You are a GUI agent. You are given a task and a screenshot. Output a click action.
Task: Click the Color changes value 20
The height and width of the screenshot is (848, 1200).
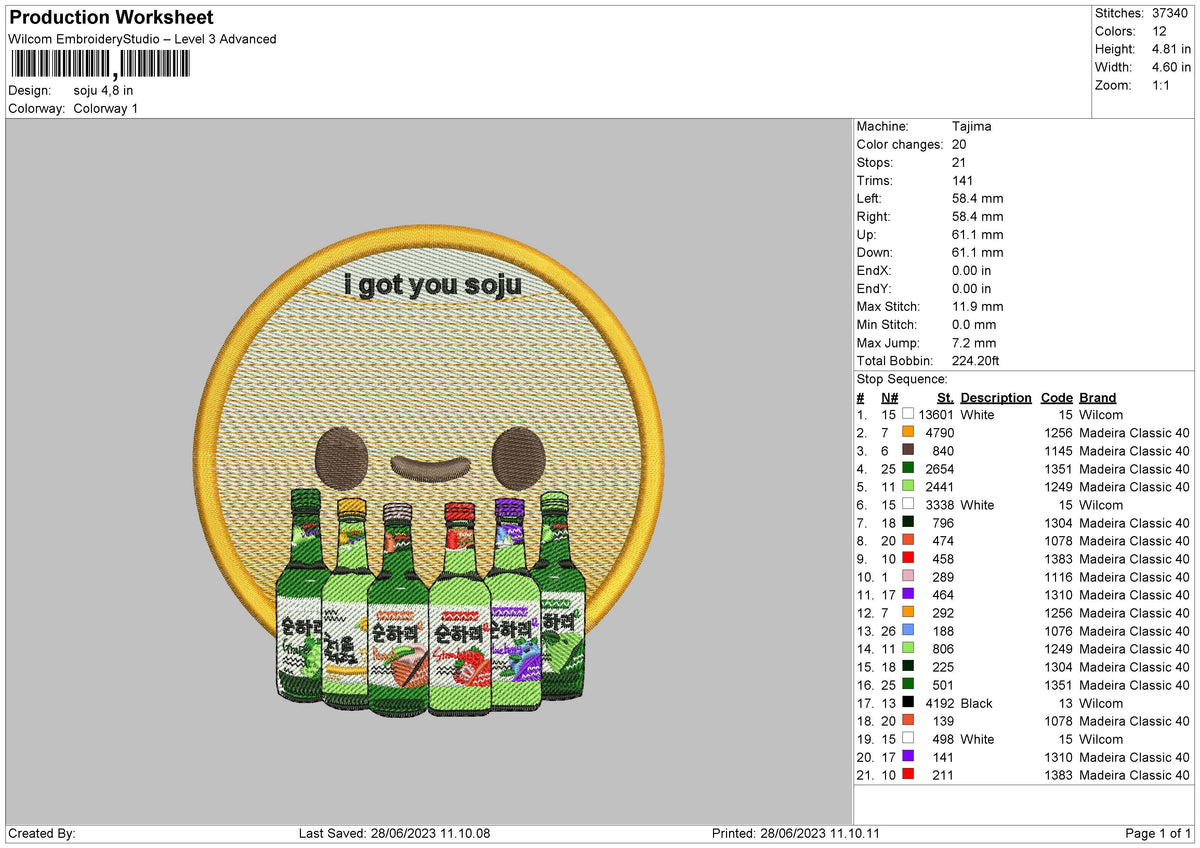click(960, 144)
